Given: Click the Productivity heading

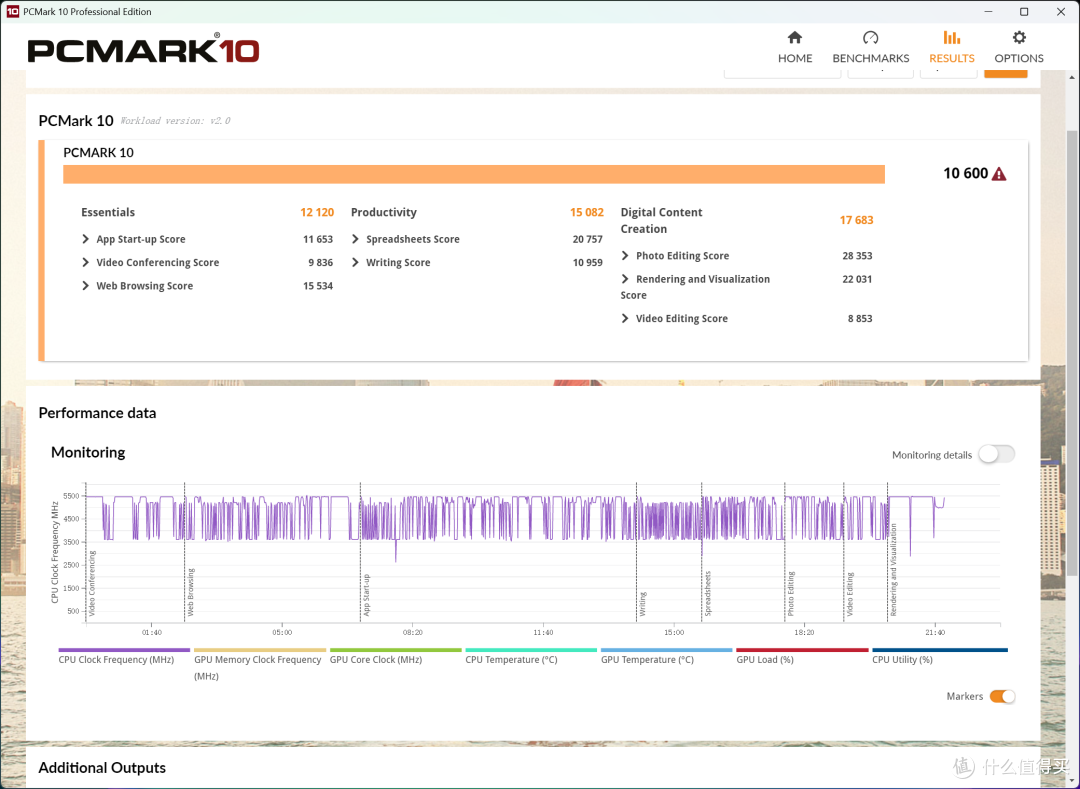Looking at the screenshot, I should pos(384,212).
